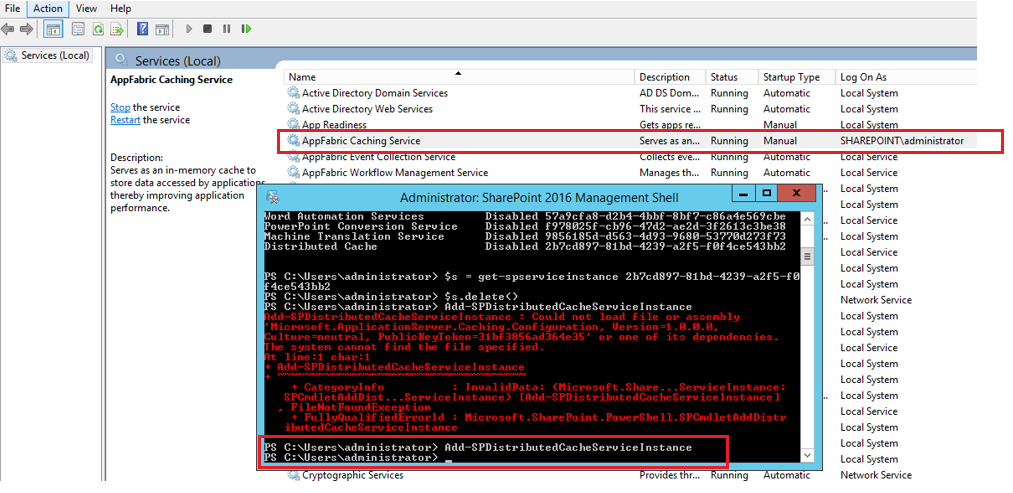Click the Start Service play icon
Image resolution: width=1013 pixels, height=493 pixels.
coord(189,28)
